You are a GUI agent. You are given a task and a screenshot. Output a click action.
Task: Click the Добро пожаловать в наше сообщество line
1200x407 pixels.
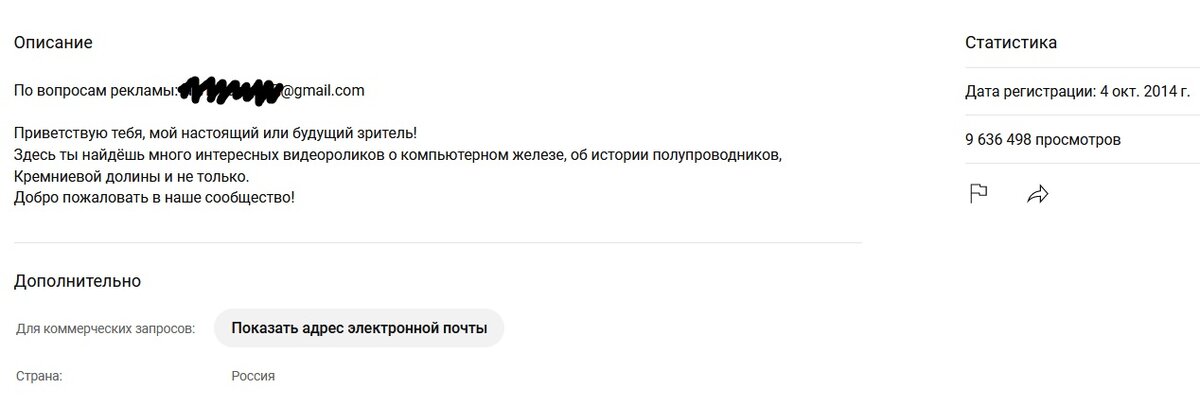point(155,197)
